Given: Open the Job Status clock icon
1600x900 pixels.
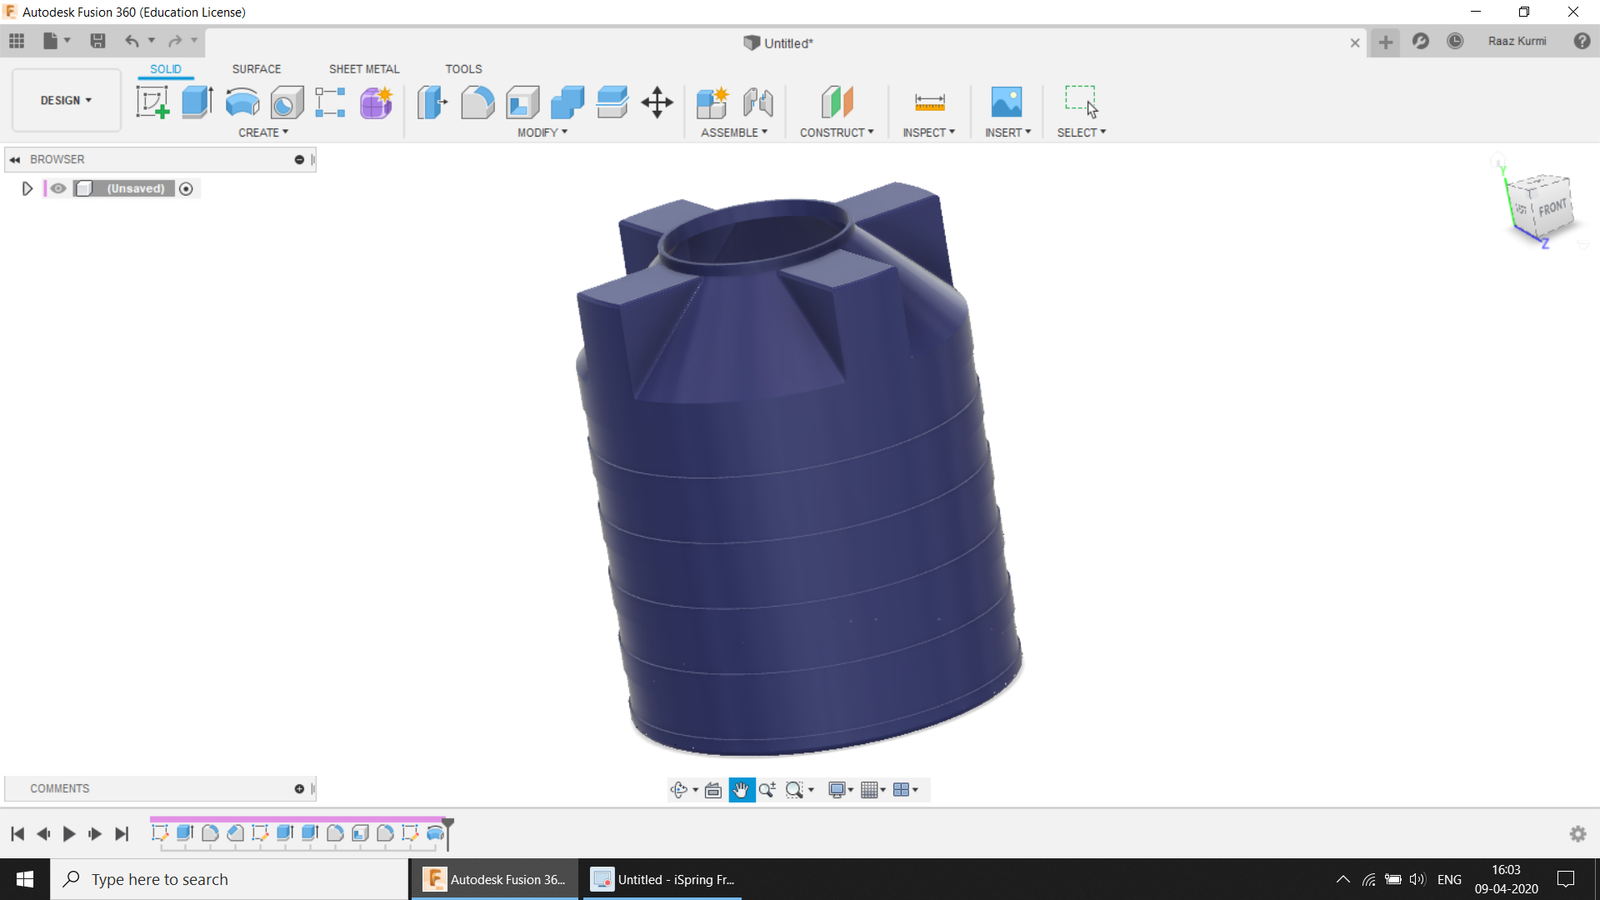Looking at the screenshot, I should pos(1455,41).
